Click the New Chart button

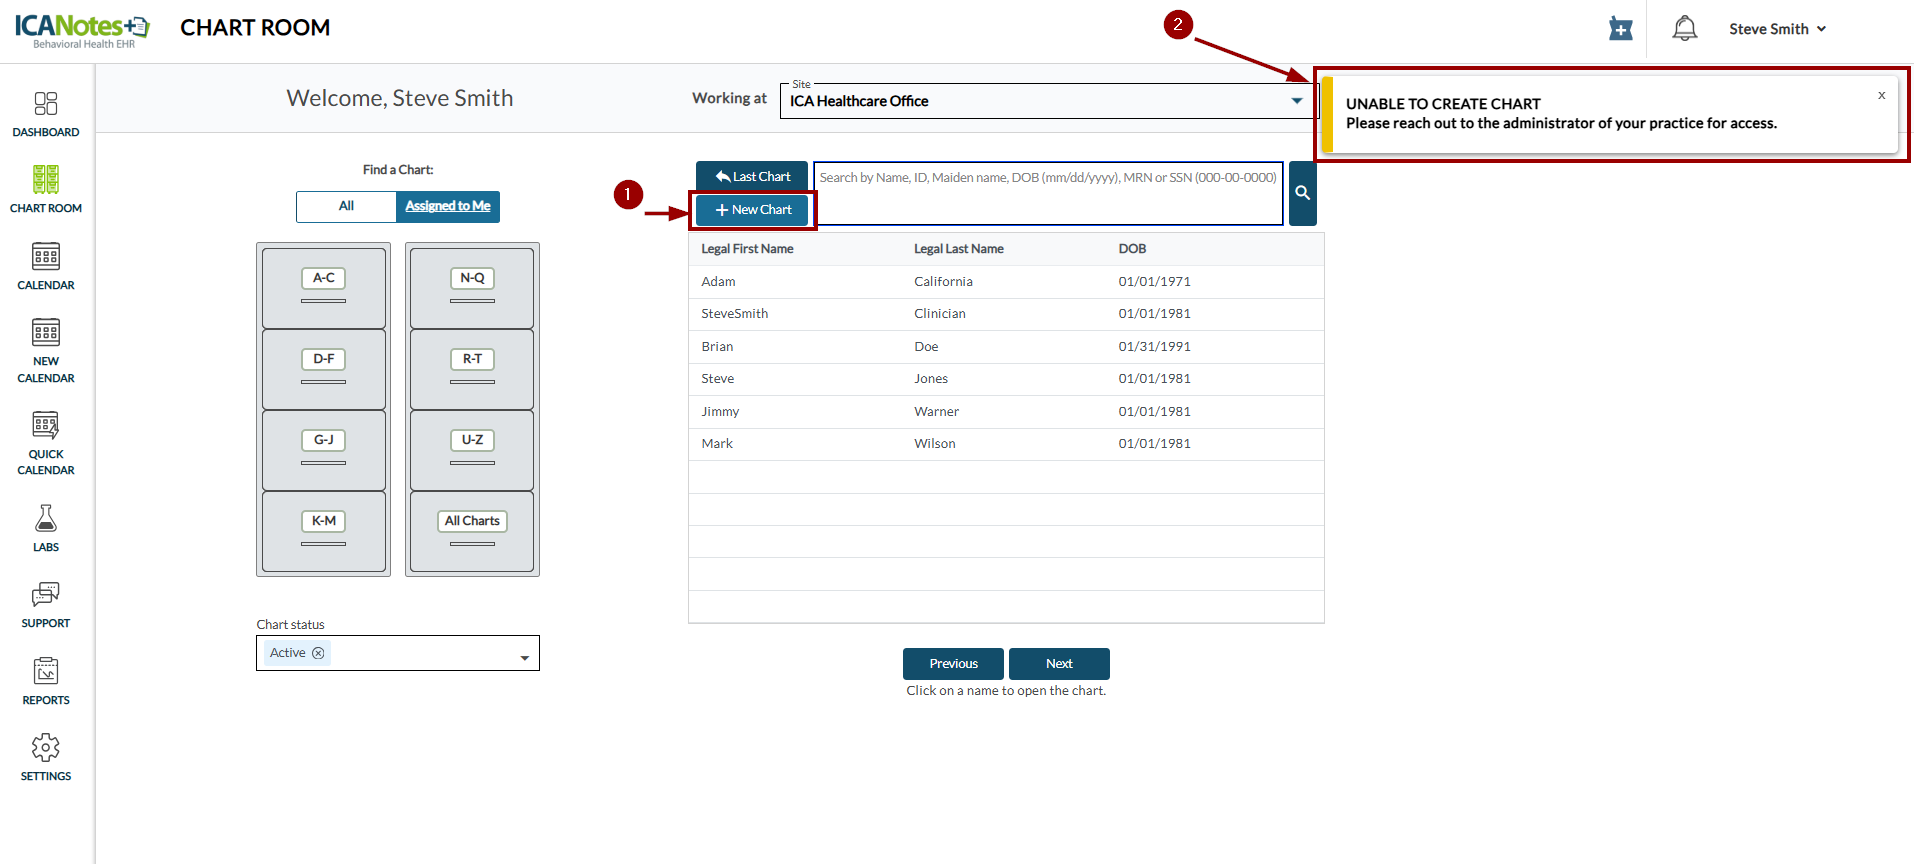click(x=752, y=210)
